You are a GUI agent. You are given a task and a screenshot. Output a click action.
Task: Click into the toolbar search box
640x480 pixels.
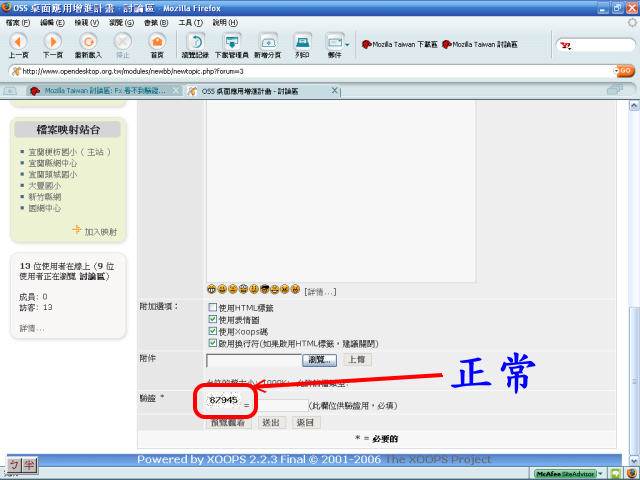[x=602, y=45]
